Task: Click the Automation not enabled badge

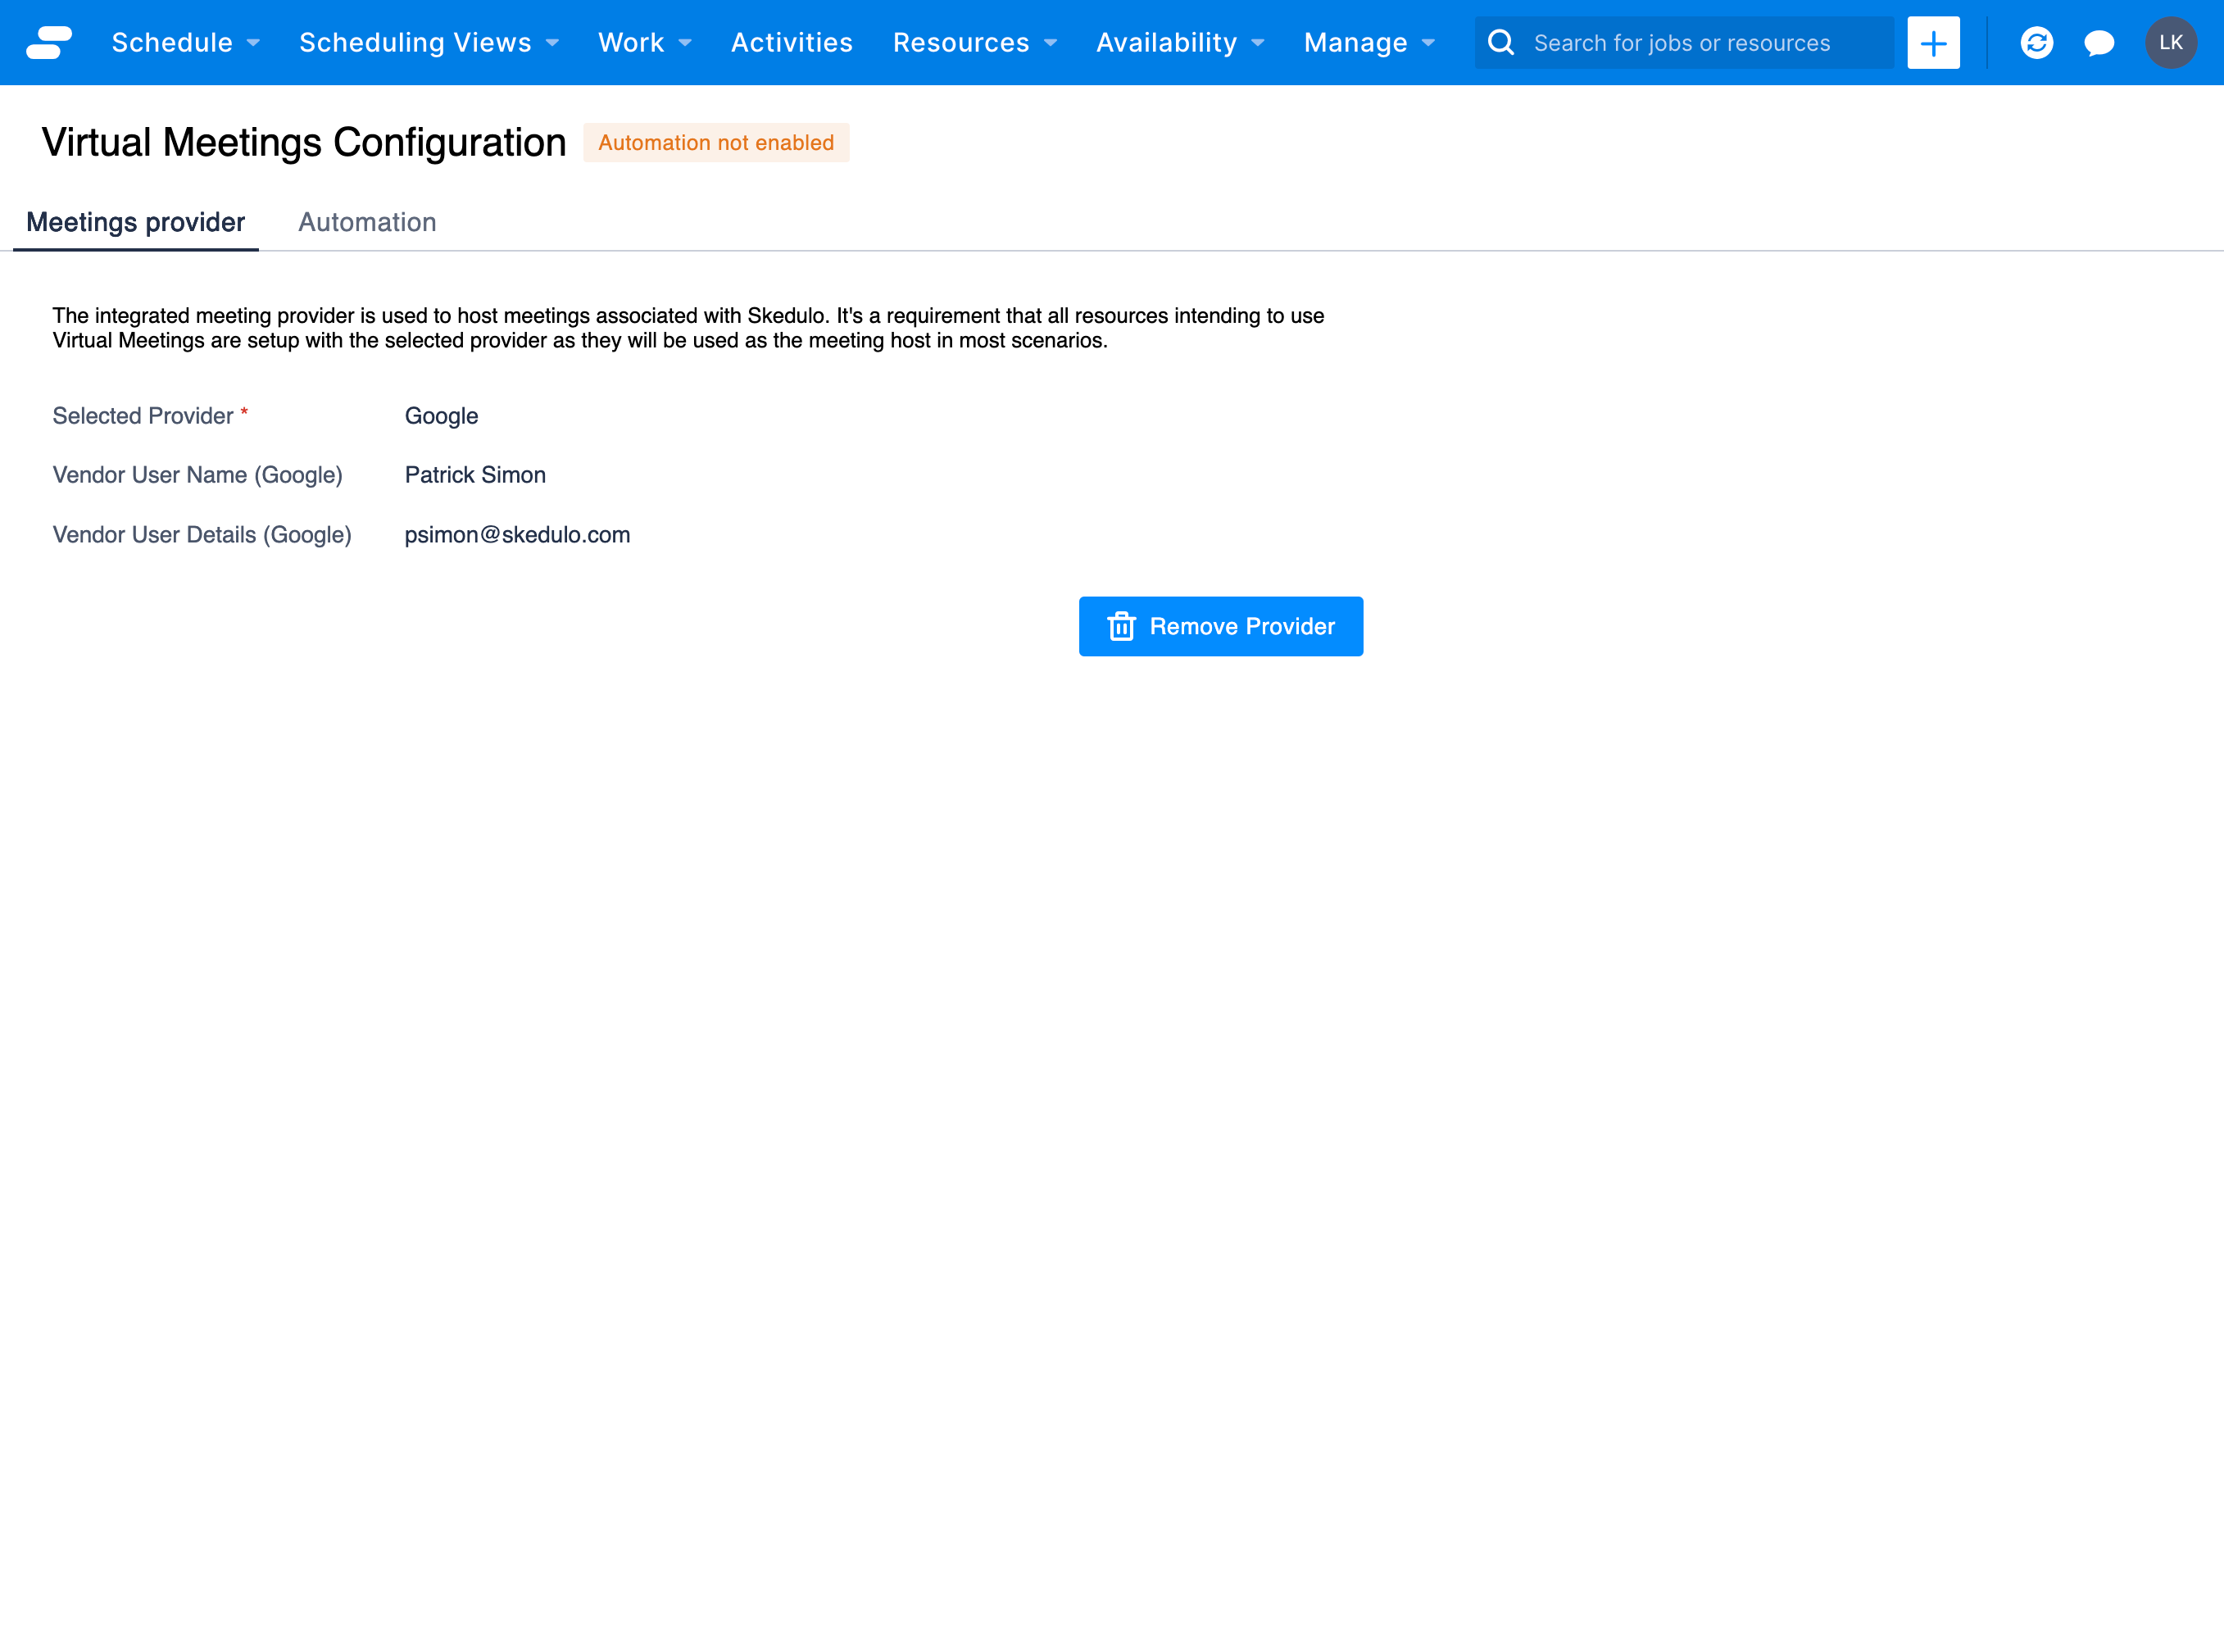Action: click(x=716, y=142)
